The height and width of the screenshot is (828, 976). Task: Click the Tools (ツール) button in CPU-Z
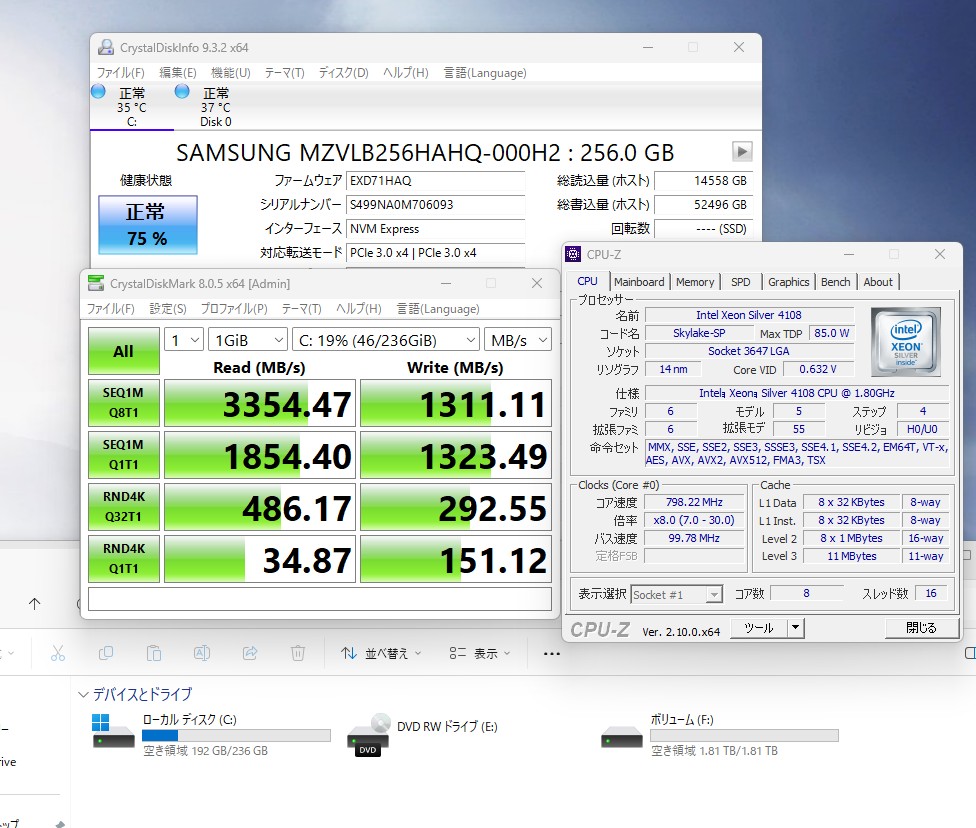pos(759,628)
